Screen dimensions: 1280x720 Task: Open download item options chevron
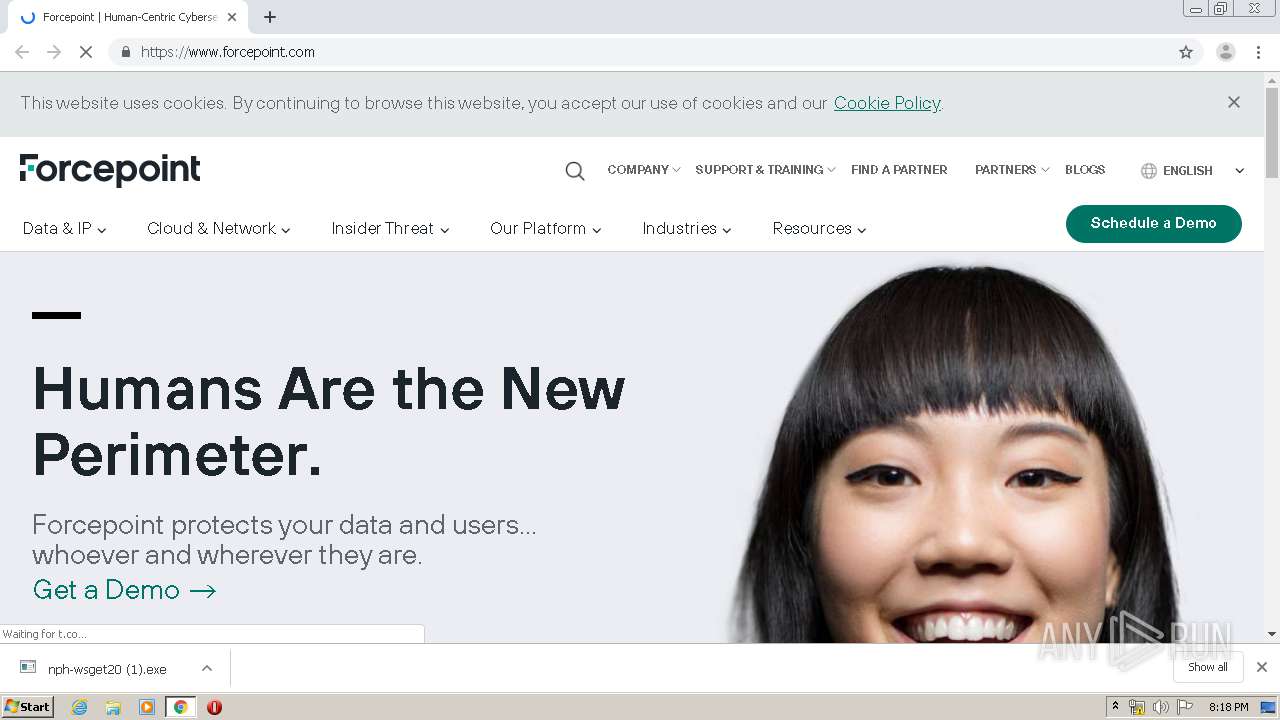click(207, 668)
